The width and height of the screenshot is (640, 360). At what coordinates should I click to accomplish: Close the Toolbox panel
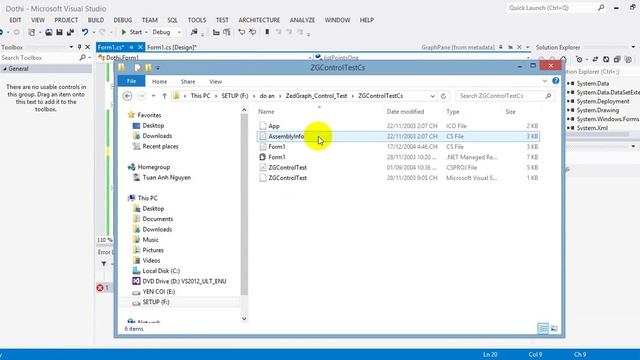[x=87, y=47]
